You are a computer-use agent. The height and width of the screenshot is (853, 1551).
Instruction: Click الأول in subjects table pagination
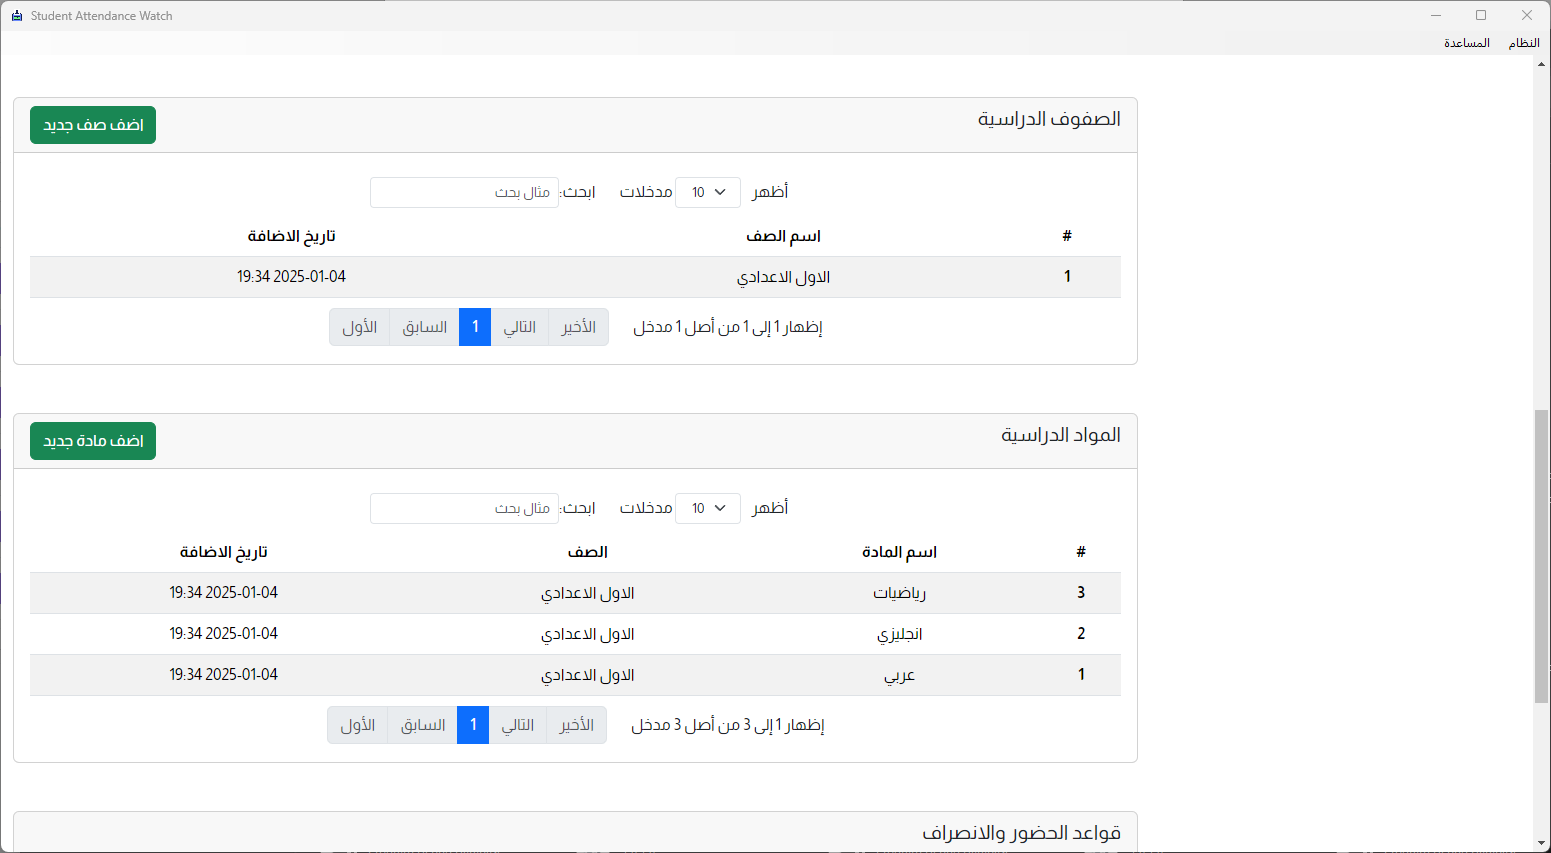358,725
